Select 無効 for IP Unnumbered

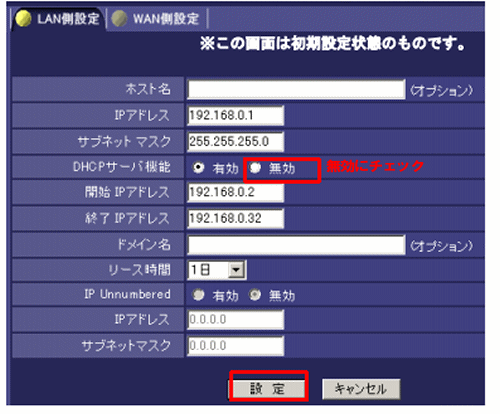click(255, 295)
